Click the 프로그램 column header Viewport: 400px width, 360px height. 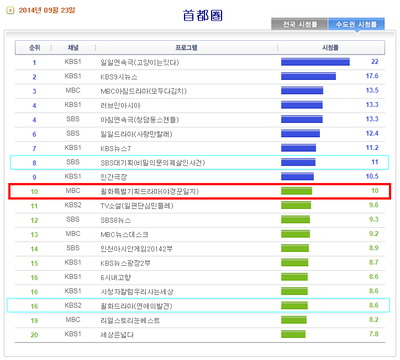coord(186,48)
